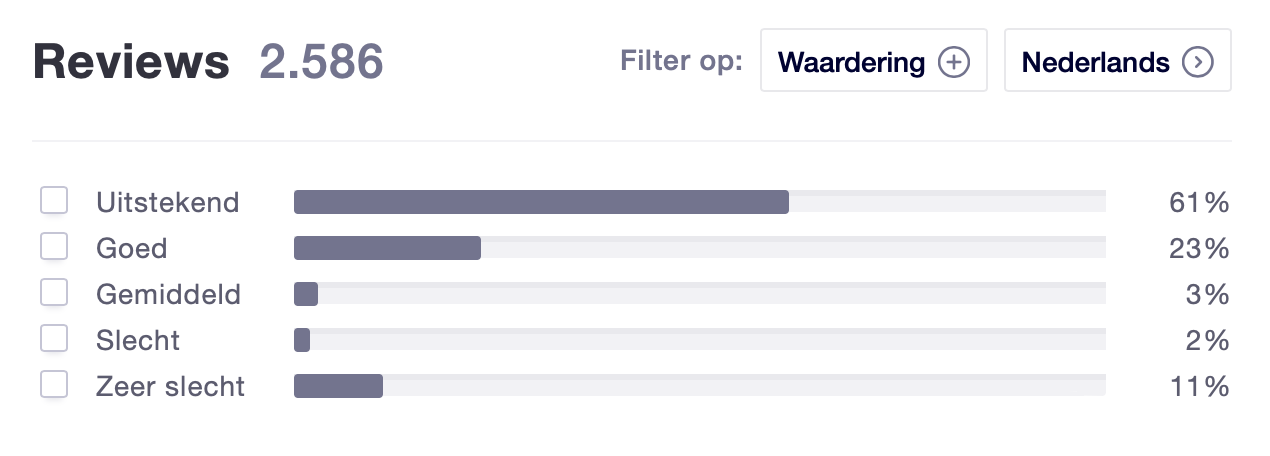The image size is (1270, 456).
Task: Toggle the Zeer slecht checkbox
Action: click(54, 385)
